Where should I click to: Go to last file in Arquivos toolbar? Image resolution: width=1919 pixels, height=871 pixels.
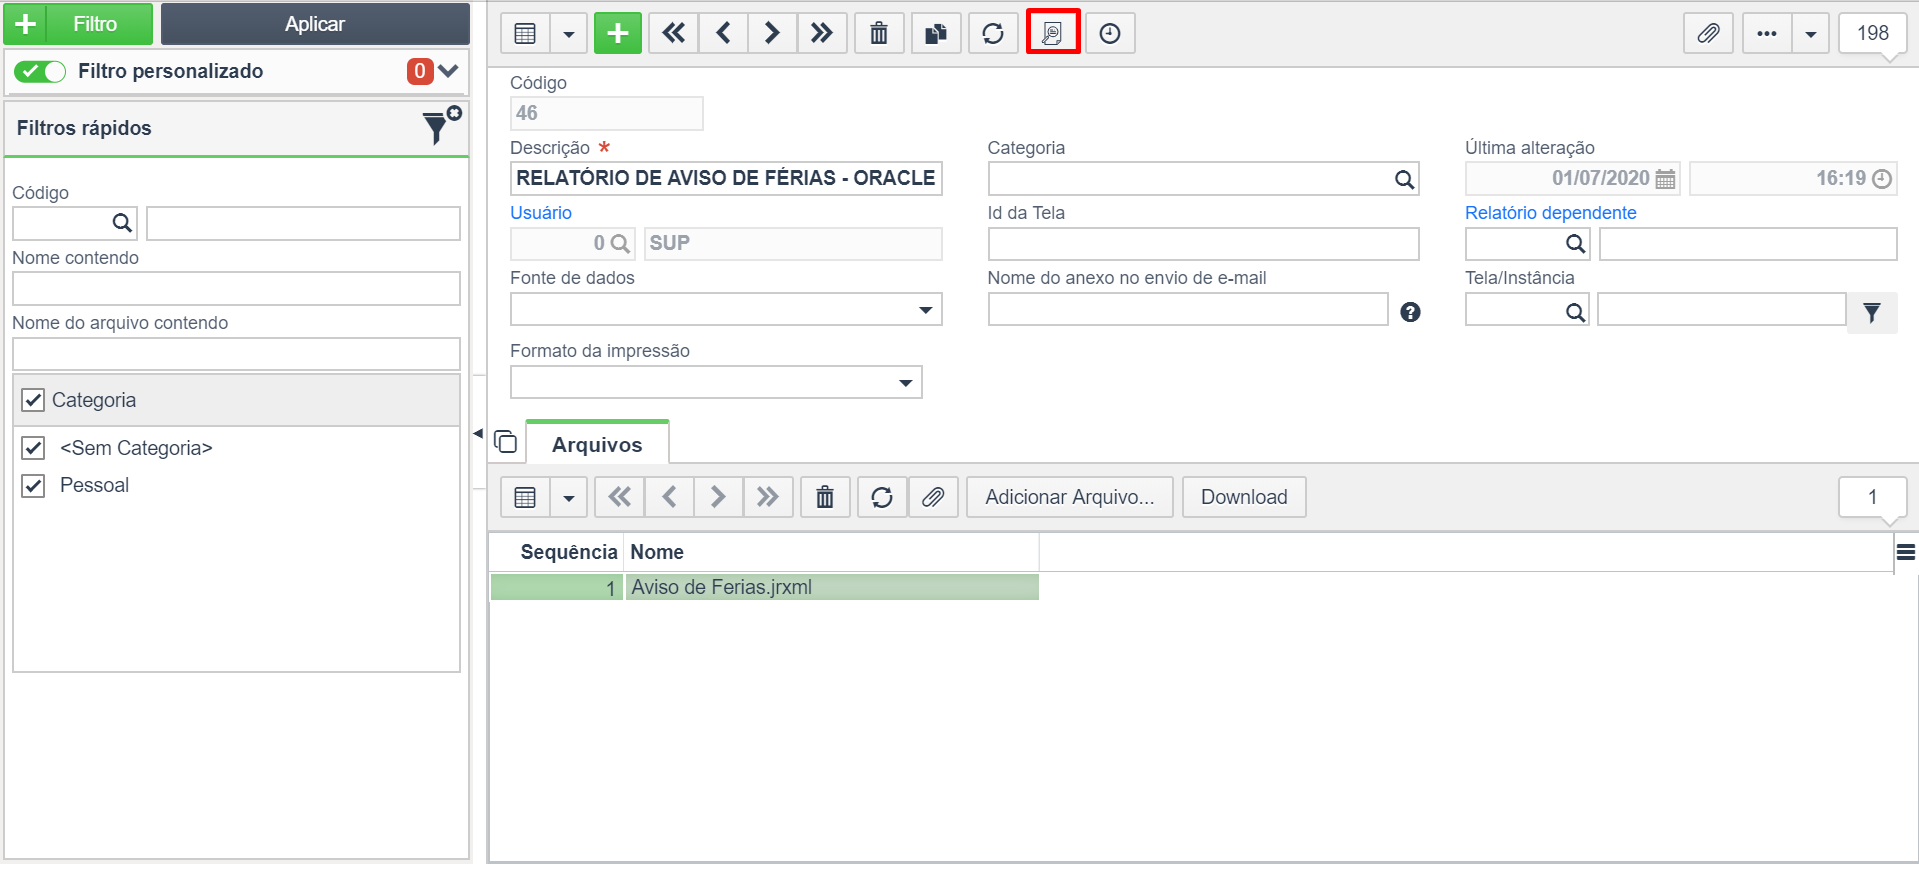tap(767, 497)
